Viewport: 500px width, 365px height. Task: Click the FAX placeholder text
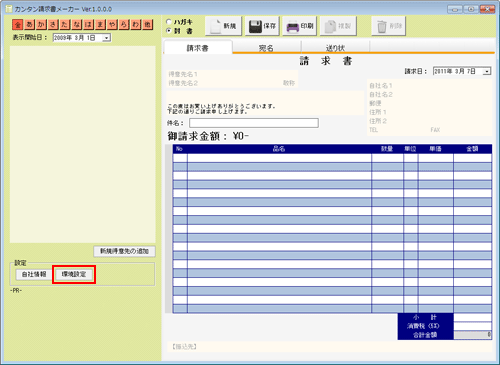tap(435, 130)
